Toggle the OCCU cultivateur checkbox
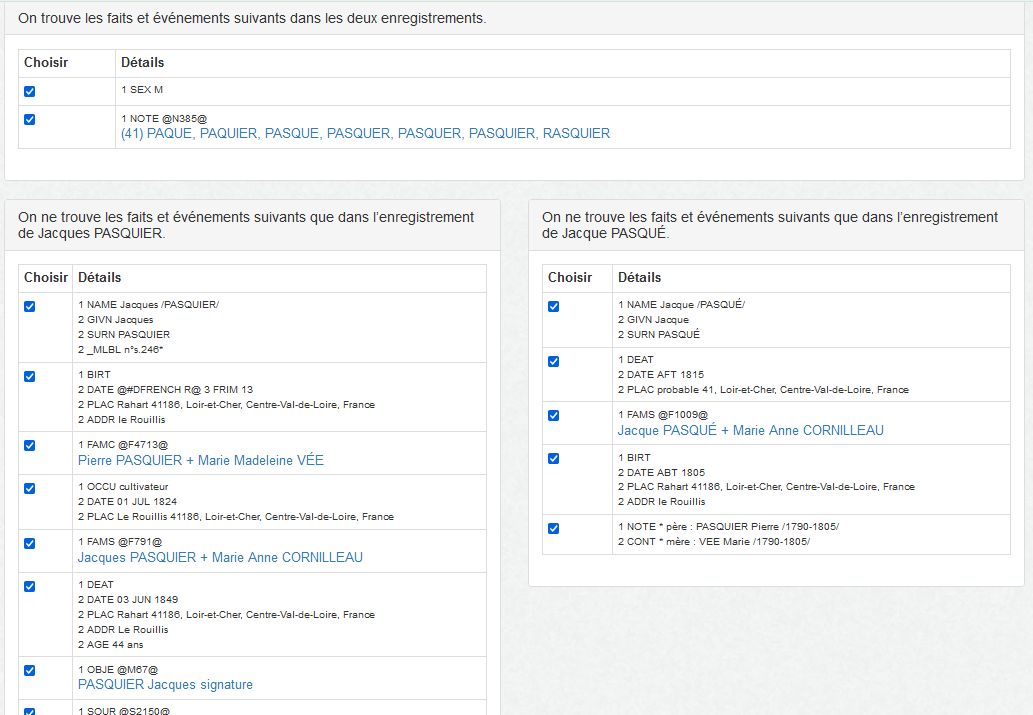The width and height of the screenshot is (1033, 715). tap(29, 488)
